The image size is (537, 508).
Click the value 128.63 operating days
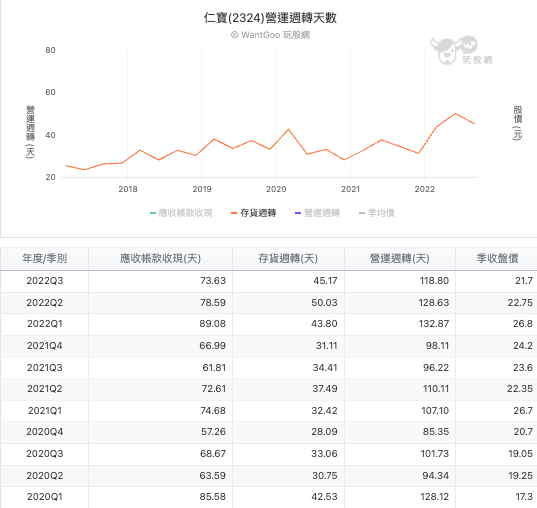(434, 303)
